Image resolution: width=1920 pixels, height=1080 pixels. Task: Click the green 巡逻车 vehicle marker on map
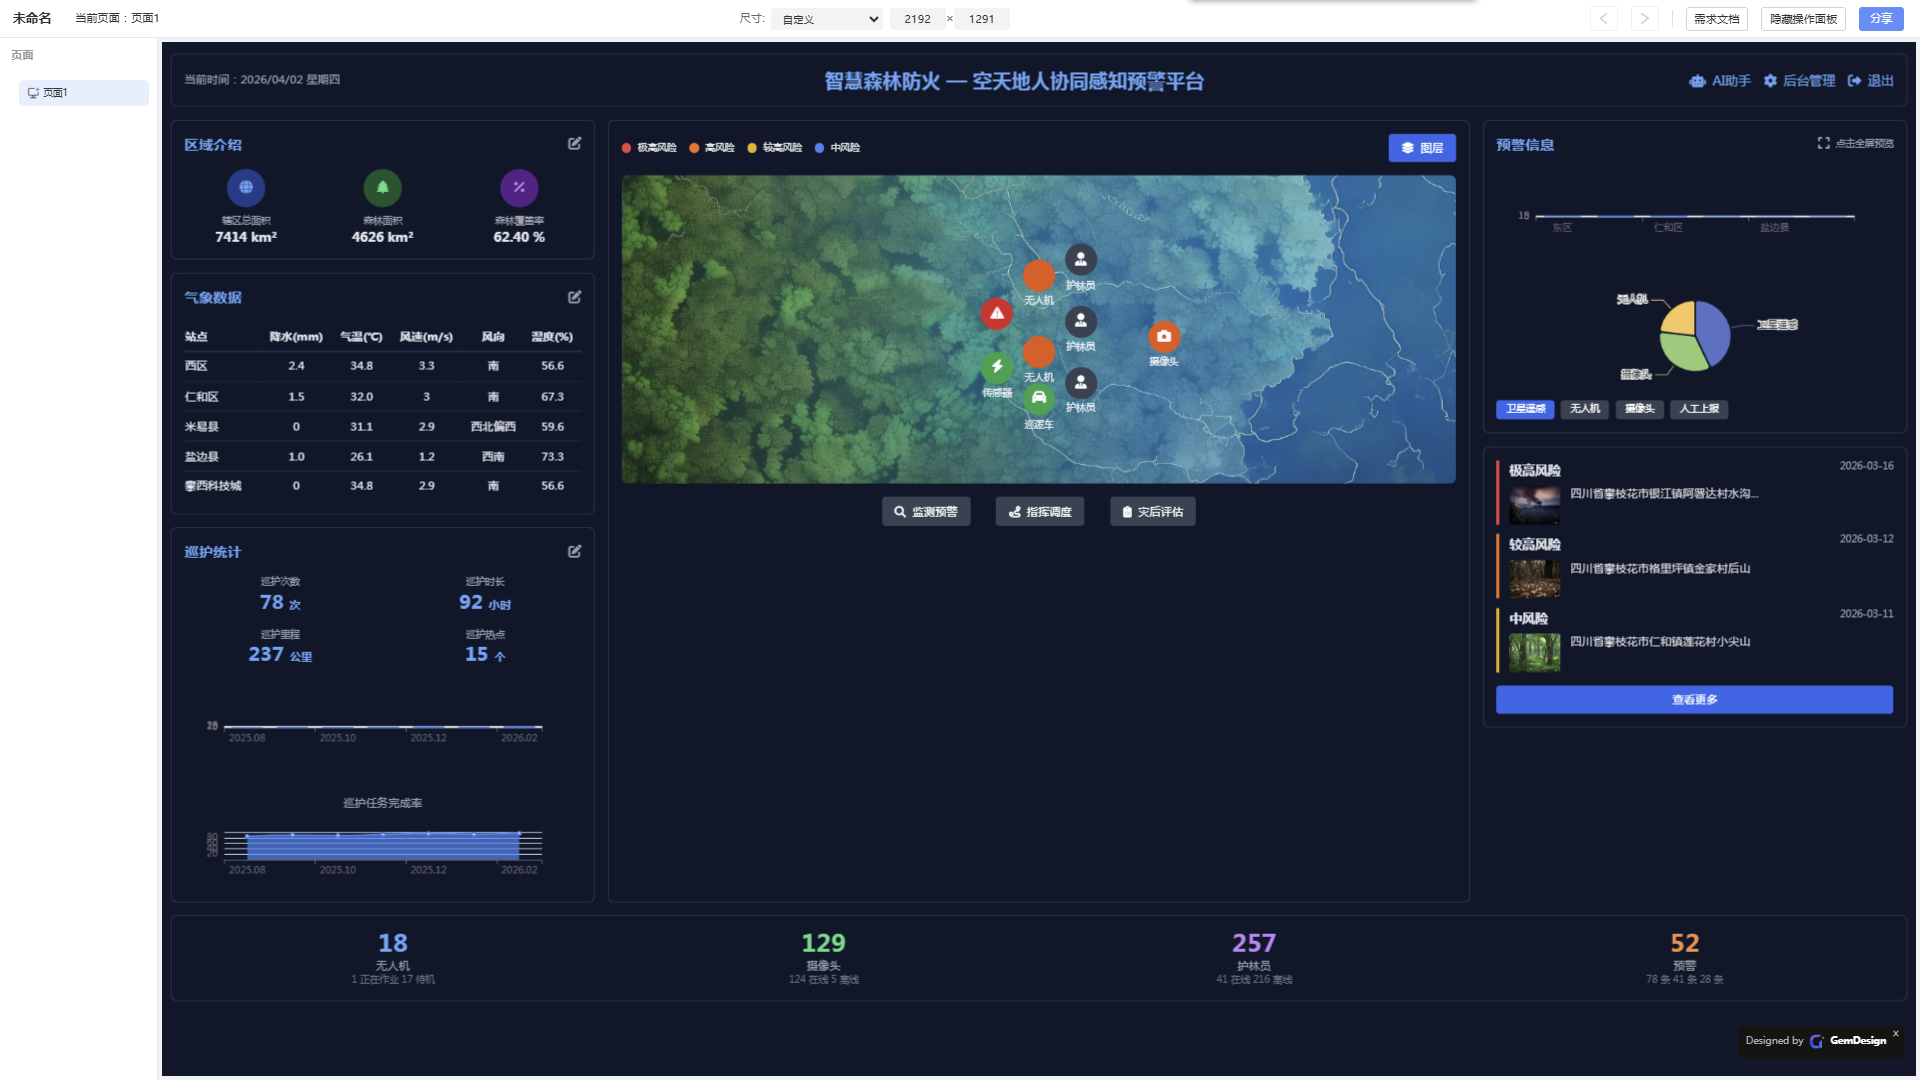click(x=1039, y=398)
